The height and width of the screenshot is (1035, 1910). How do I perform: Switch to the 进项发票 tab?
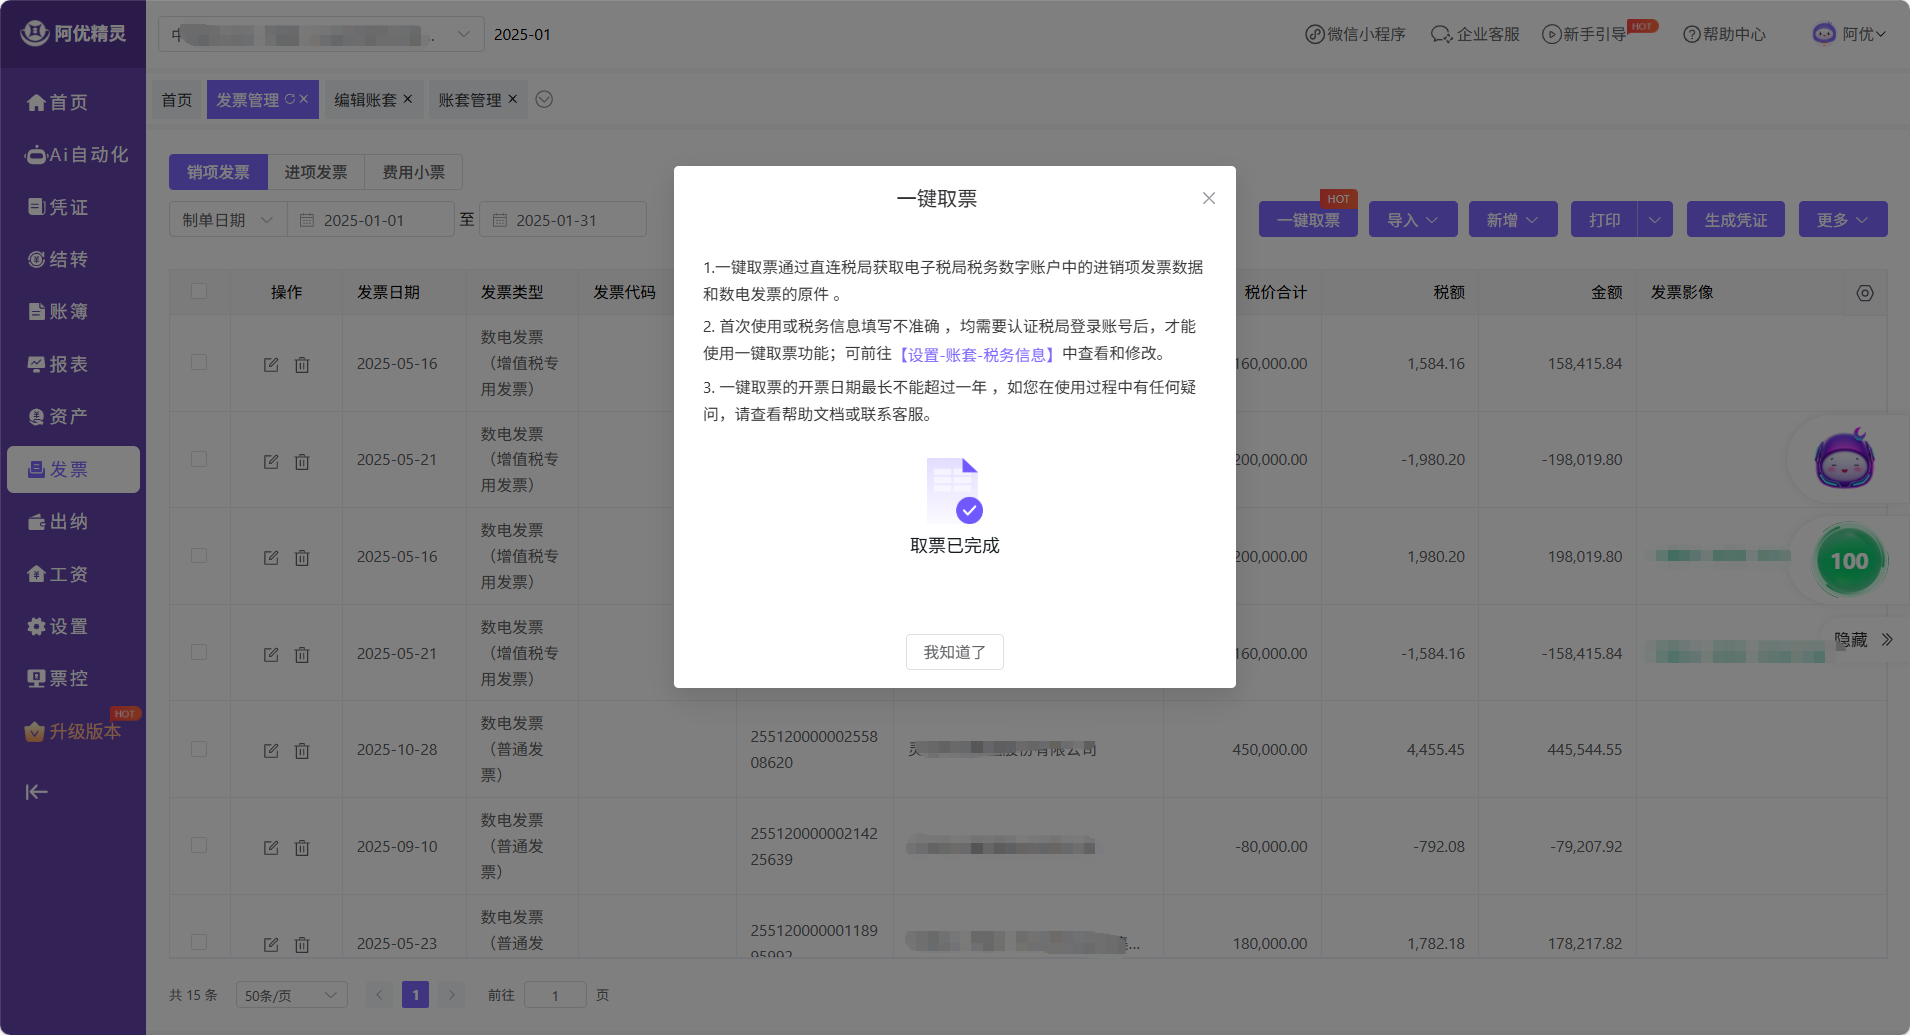coord(315,172)
